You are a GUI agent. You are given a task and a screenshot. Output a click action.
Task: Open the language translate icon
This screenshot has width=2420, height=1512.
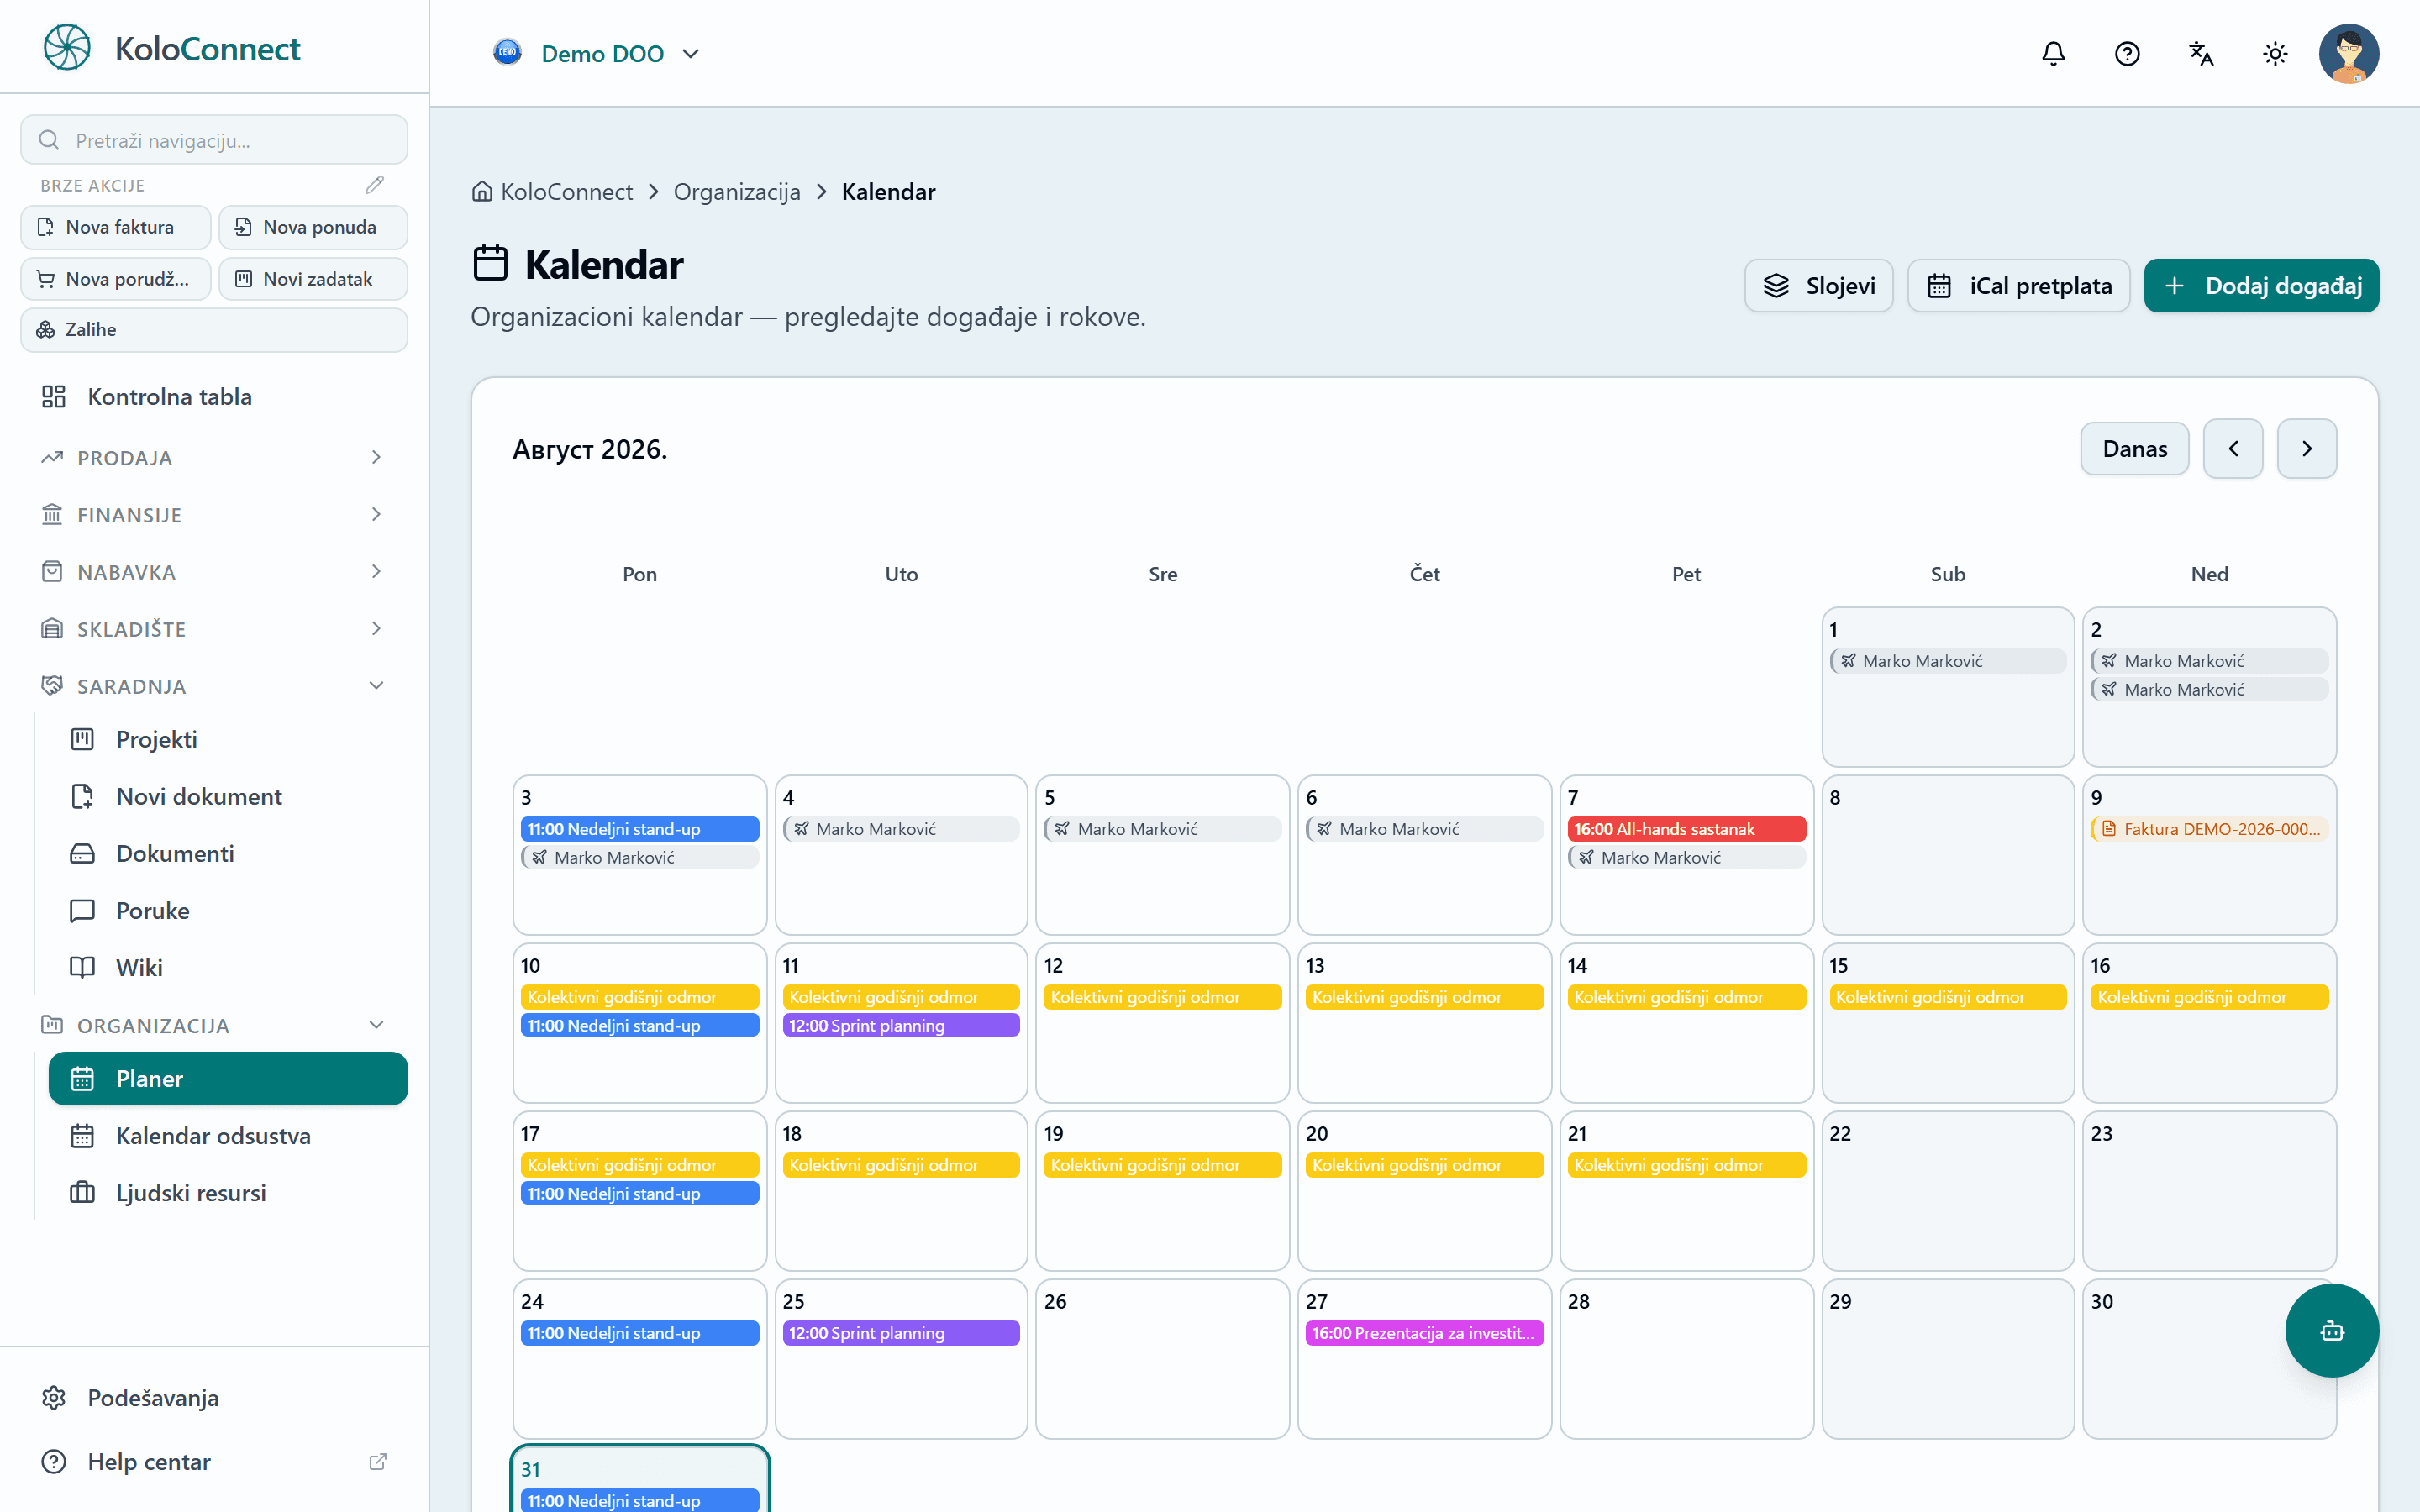[2201, 54]
